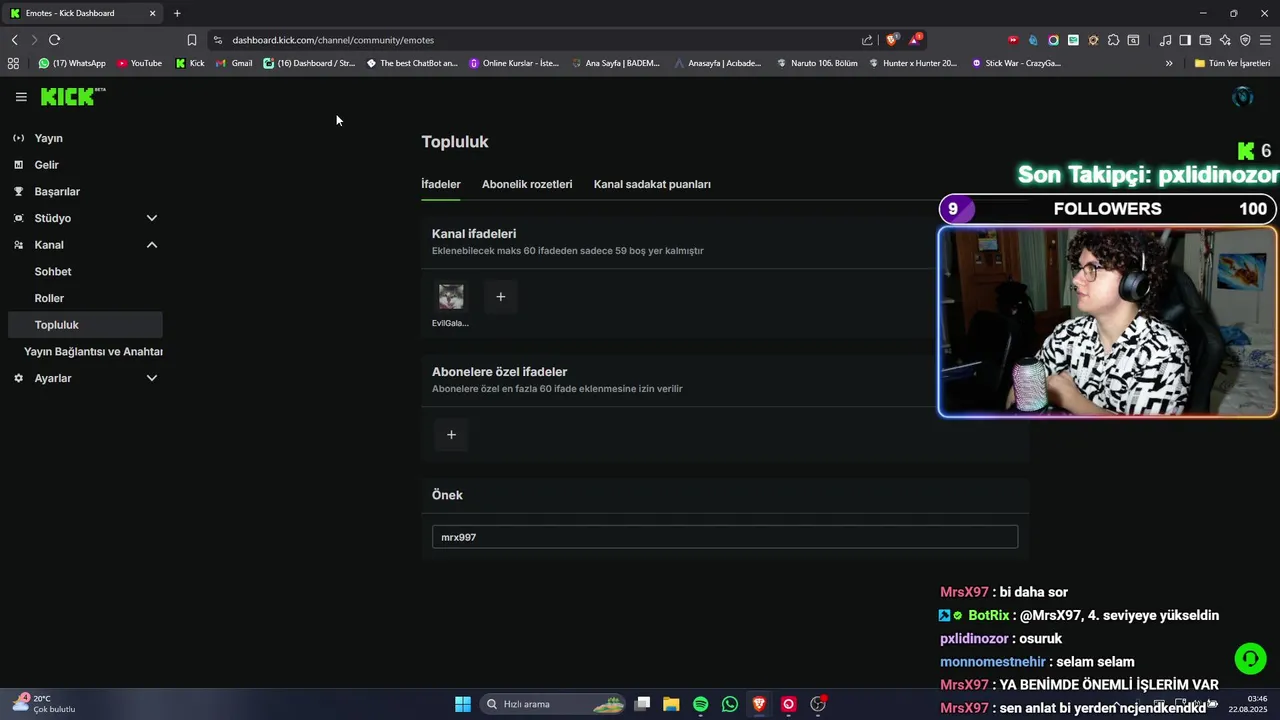Open the extensions puzzle icon
The height and width of the screenshot is (720, 1280).
pos(1113,40)
